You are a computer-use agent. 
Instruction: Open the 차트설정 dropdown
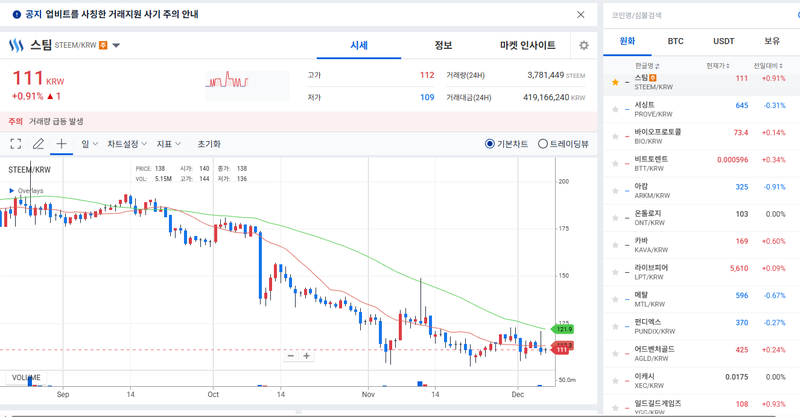126,144
